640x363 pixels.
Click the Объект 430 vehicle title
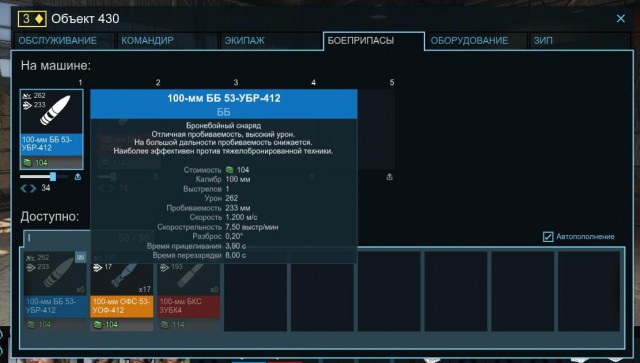85,19
